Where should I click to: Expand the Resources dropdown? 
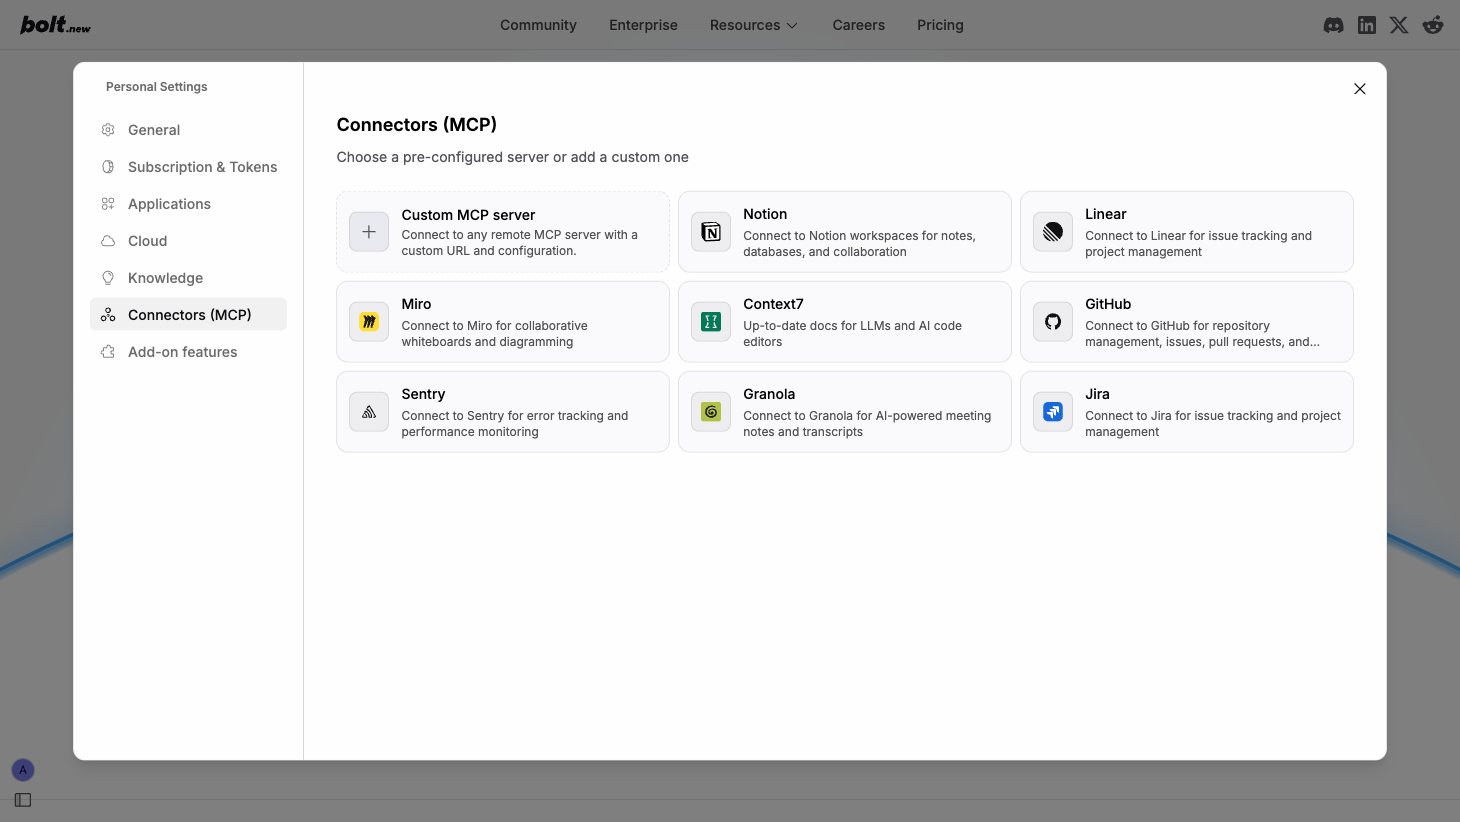pos(753,25)
